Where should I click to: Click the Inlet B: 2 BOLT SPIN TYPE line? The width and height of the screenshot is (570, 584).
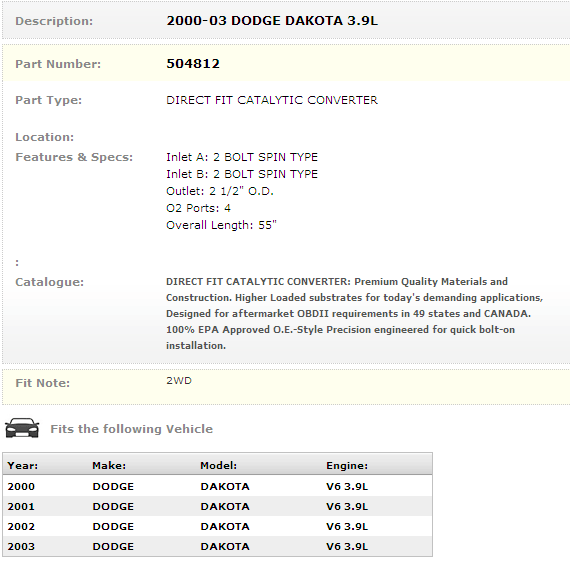[242, 174]
